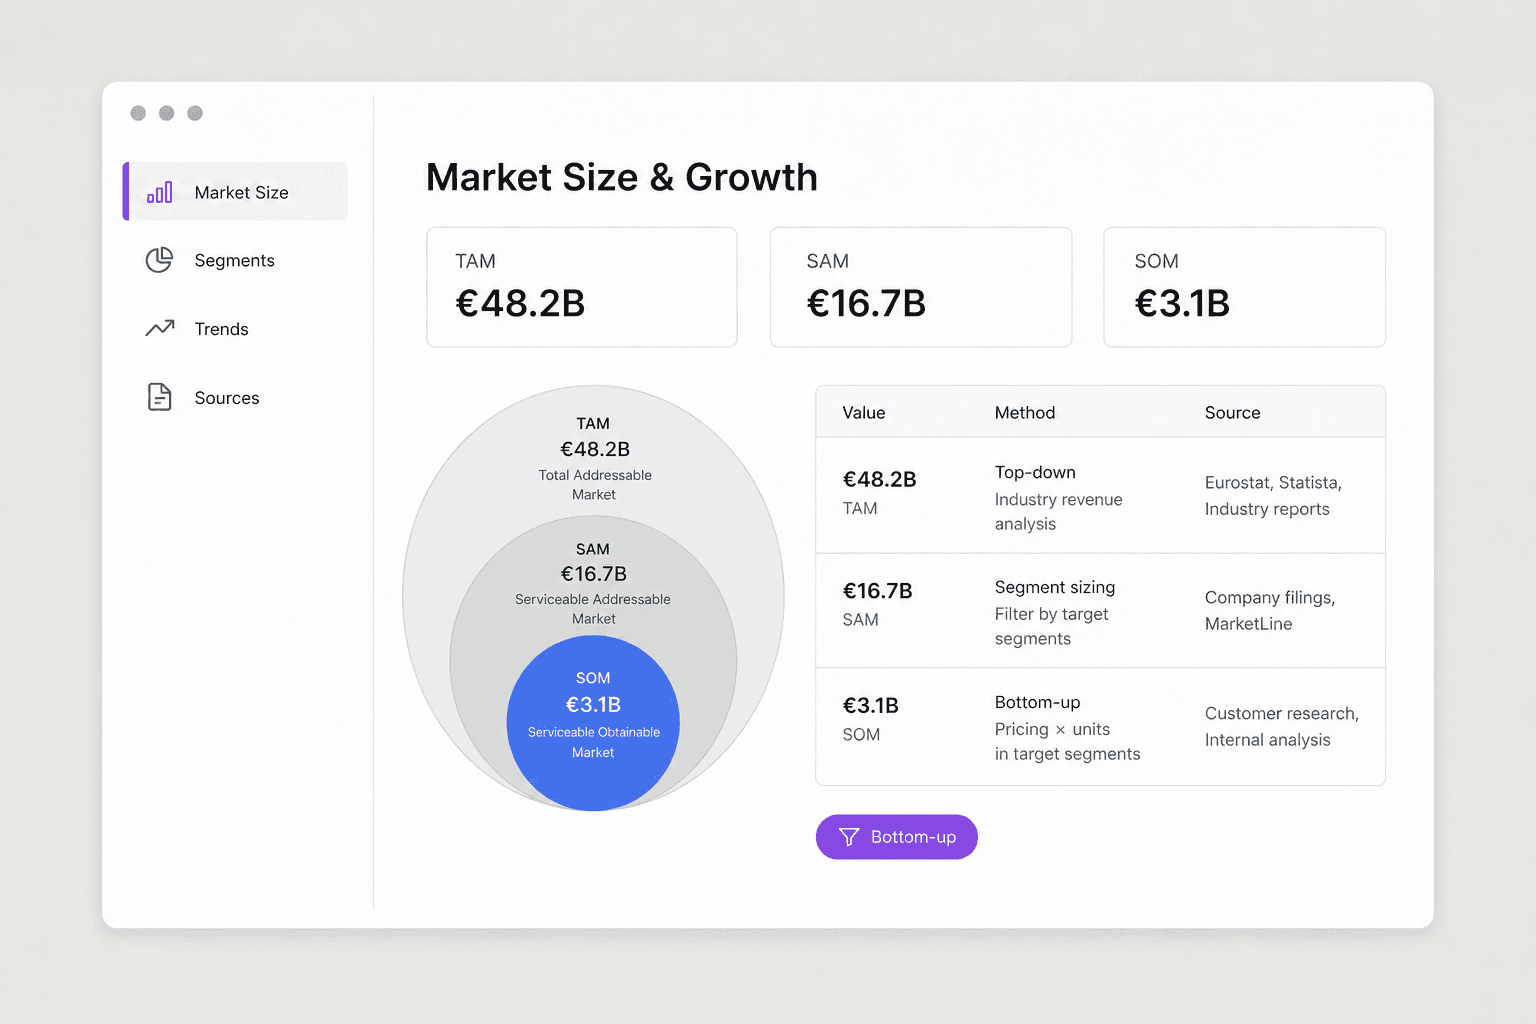
Task: Select the Top-down TAM table row
Action: click(x=1100, y=496)
